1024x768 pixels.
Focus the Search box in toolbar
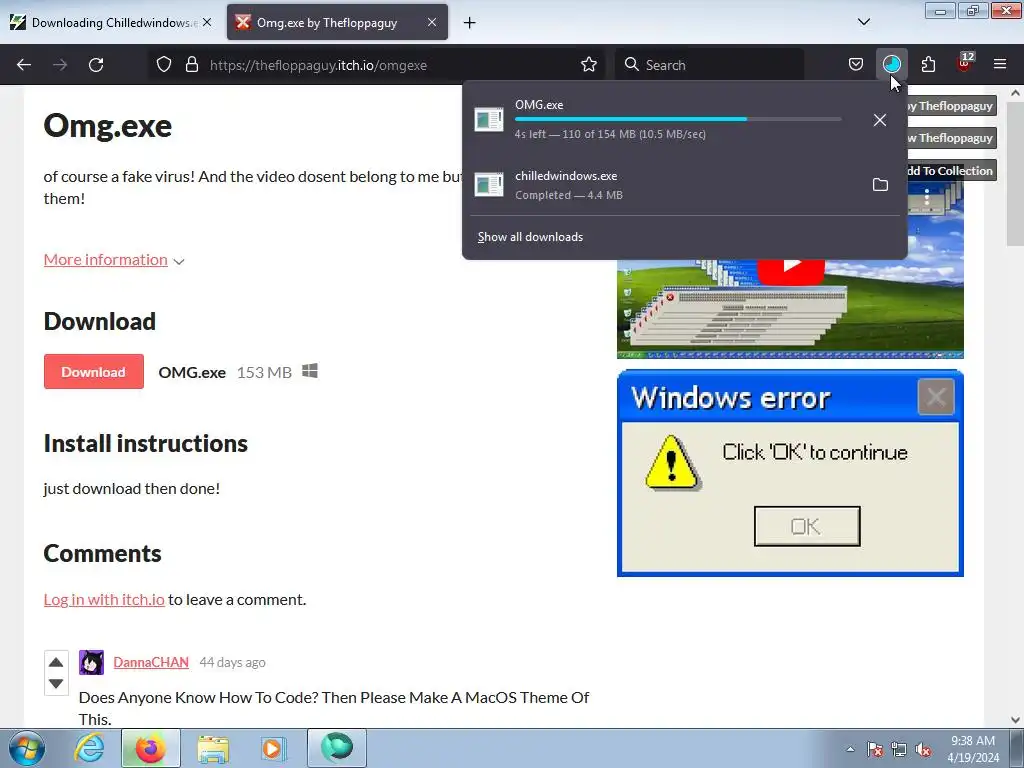click(x=709, y=65)
